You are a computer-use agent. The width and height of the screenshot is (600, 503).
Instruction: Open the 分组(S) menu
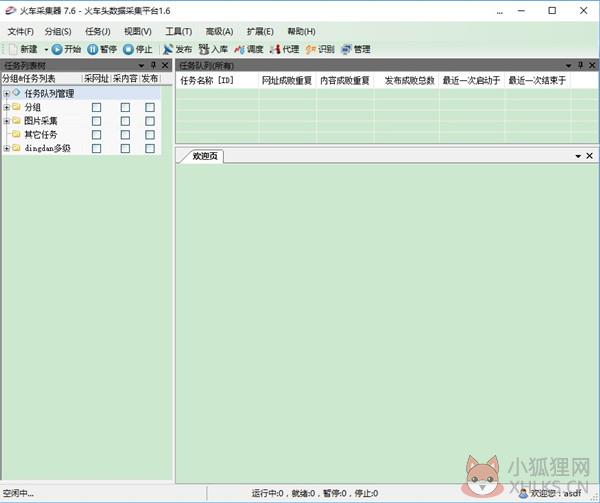[x=58, y=31]
